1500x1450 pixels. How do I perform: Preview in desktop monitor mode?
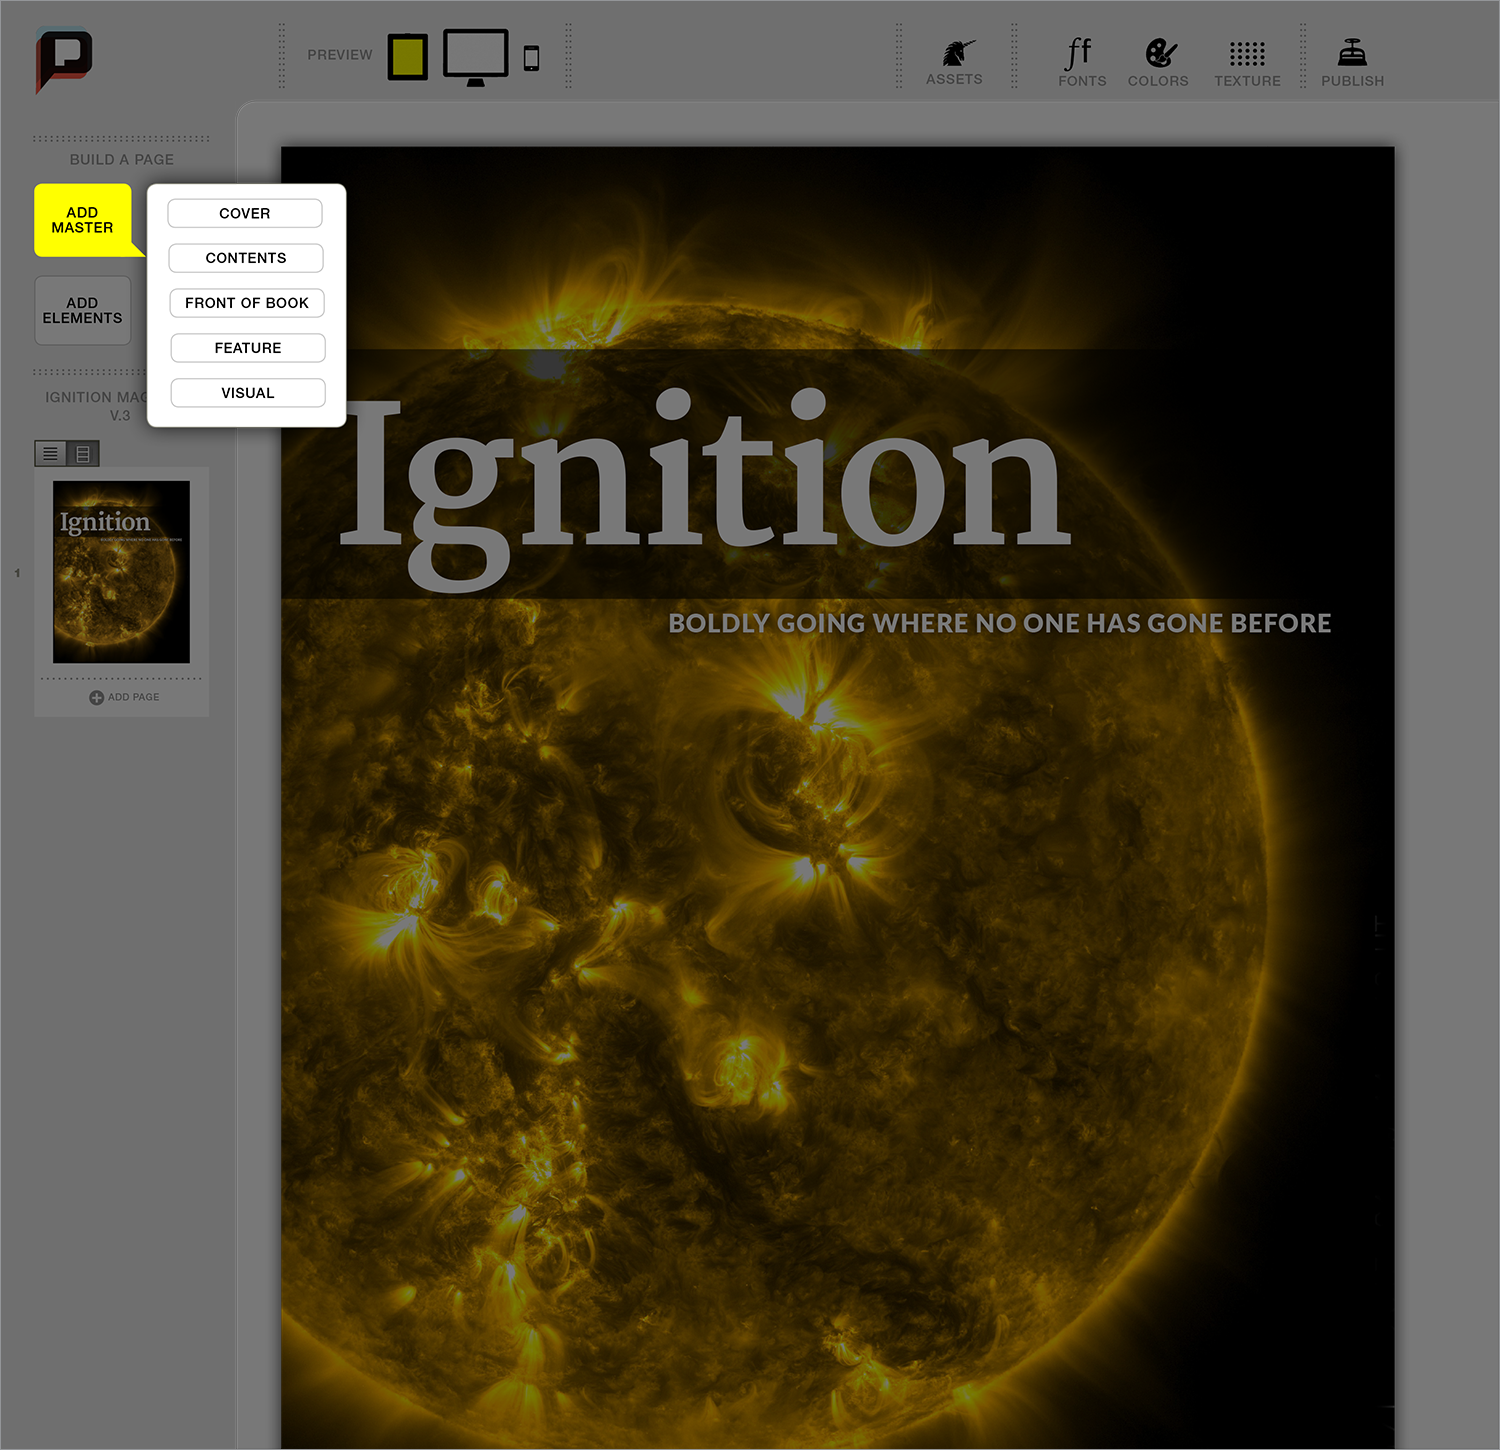(476, 58)
